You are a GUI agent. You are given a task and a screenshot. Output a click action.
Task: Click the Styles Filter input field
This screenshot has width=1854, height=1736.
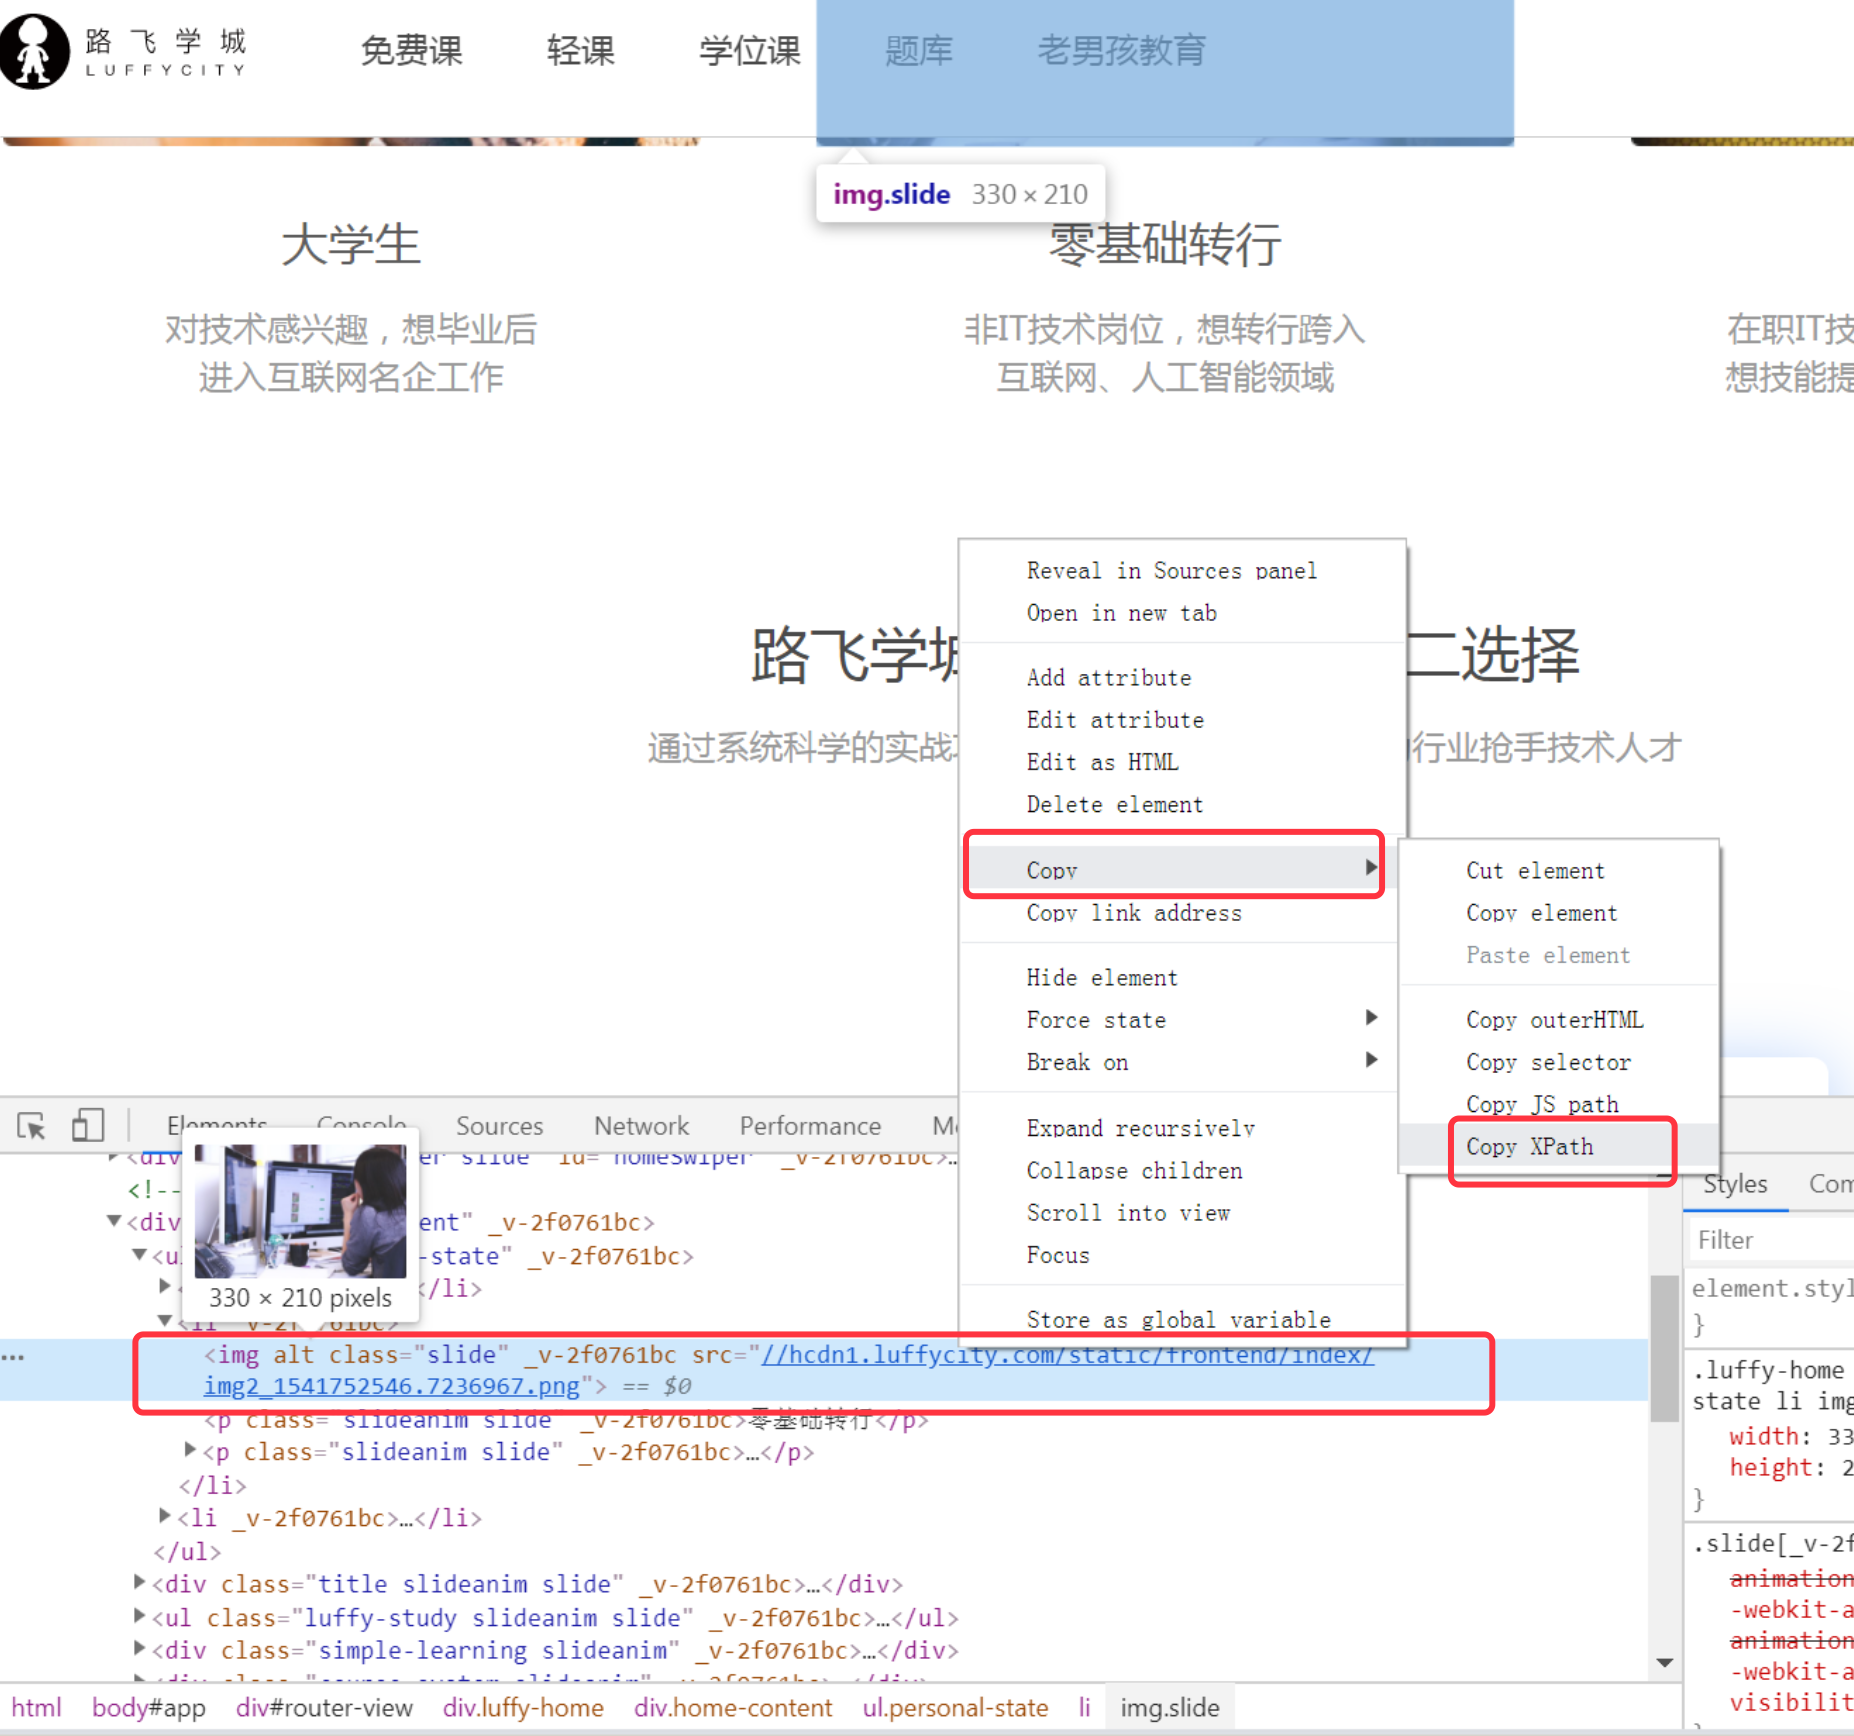click(x=1770, y=1240)
